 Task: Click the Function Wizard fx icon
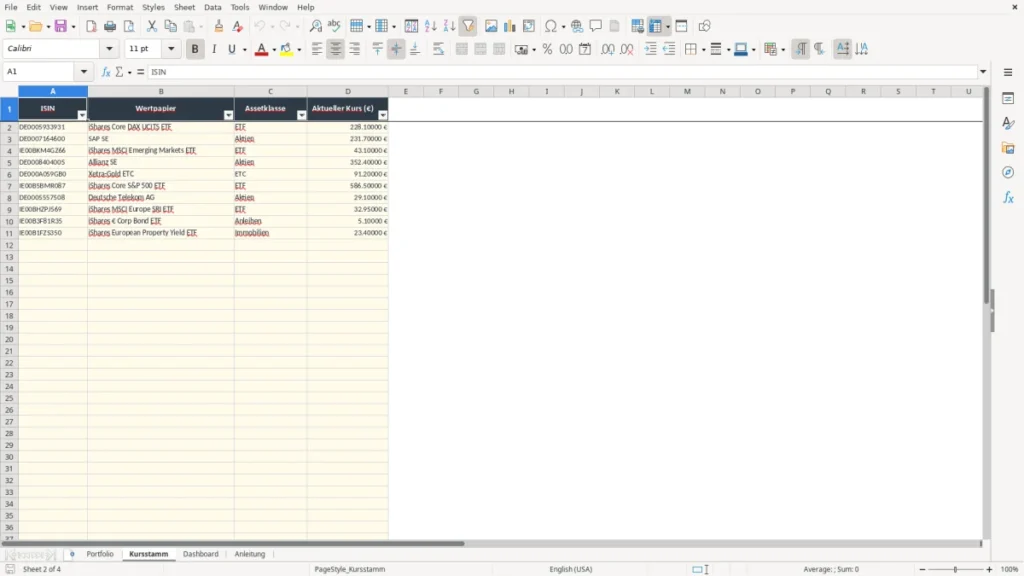[x=106, y=72]
